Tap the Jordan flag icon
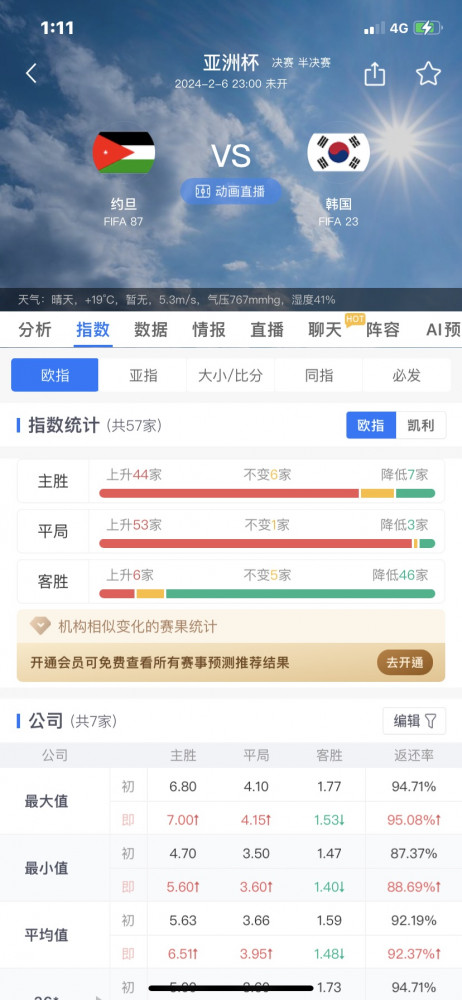 124,152
